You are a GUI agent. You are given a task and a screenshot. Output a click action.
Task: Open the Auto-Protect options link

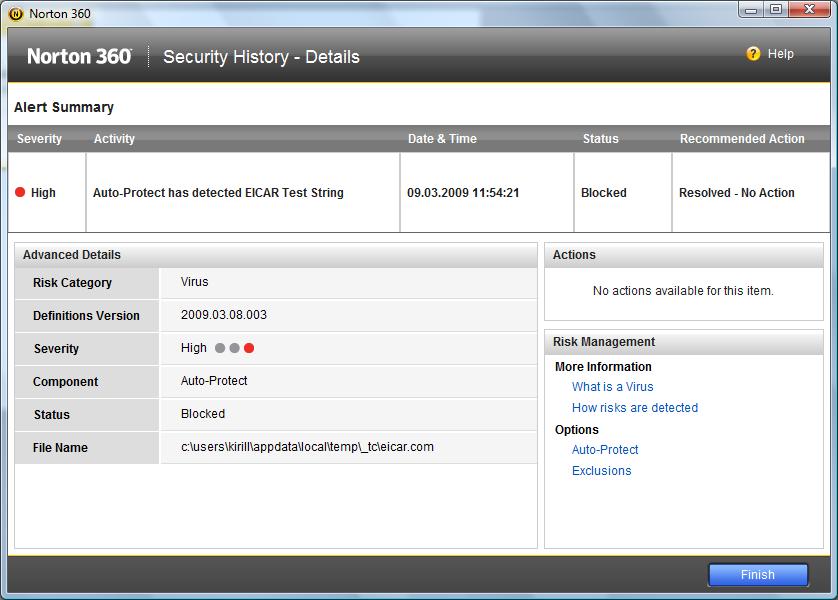tap(605, 450)
